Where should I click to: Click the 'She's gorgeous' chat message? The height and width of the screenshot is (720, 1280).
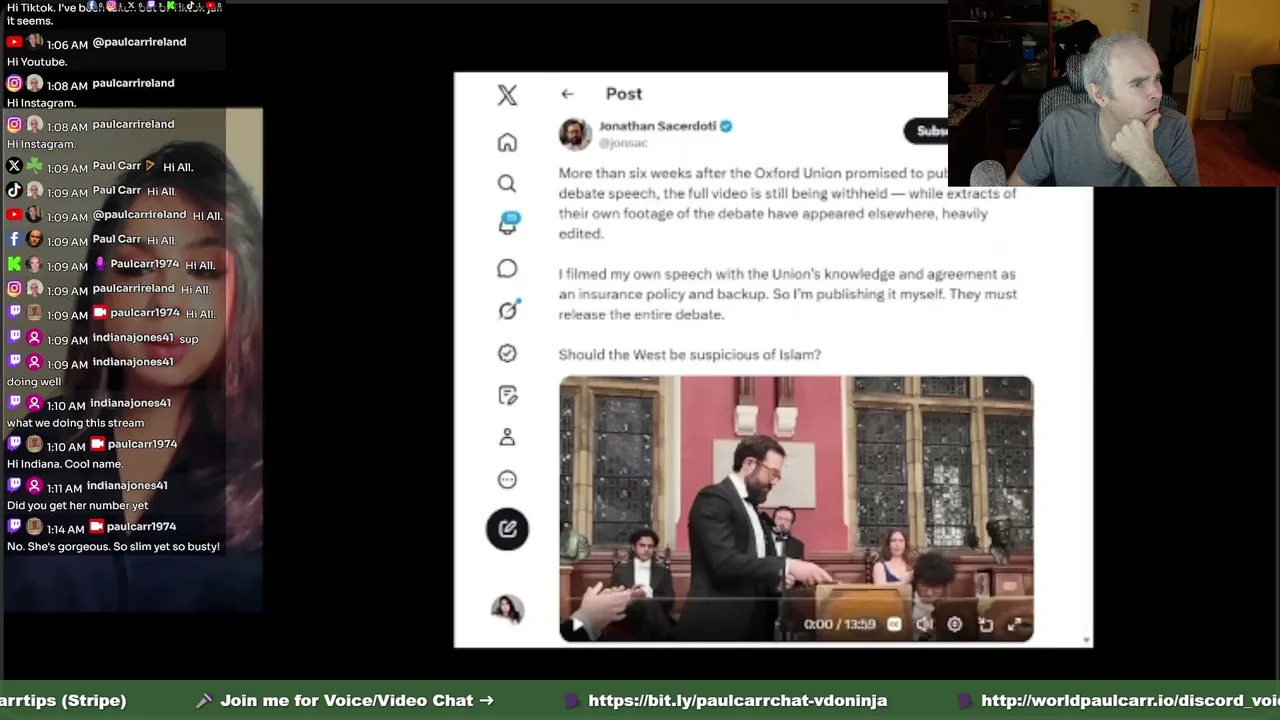(113, 547)
